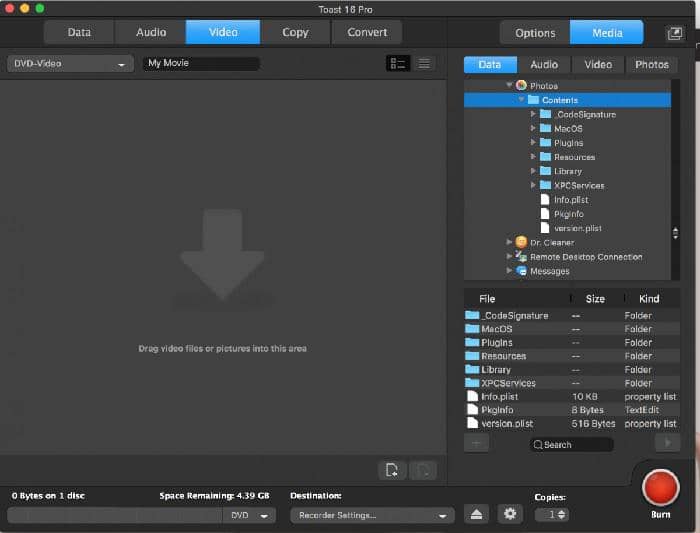Click the add (+) button under file list
Screen dimensions: 700x533
tap(476, 444)
